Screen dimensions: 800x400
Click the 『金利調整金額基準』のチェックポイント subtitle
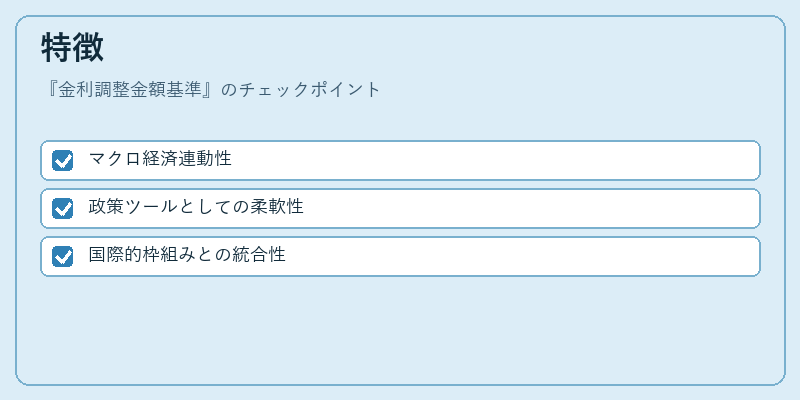pos(211,90)
